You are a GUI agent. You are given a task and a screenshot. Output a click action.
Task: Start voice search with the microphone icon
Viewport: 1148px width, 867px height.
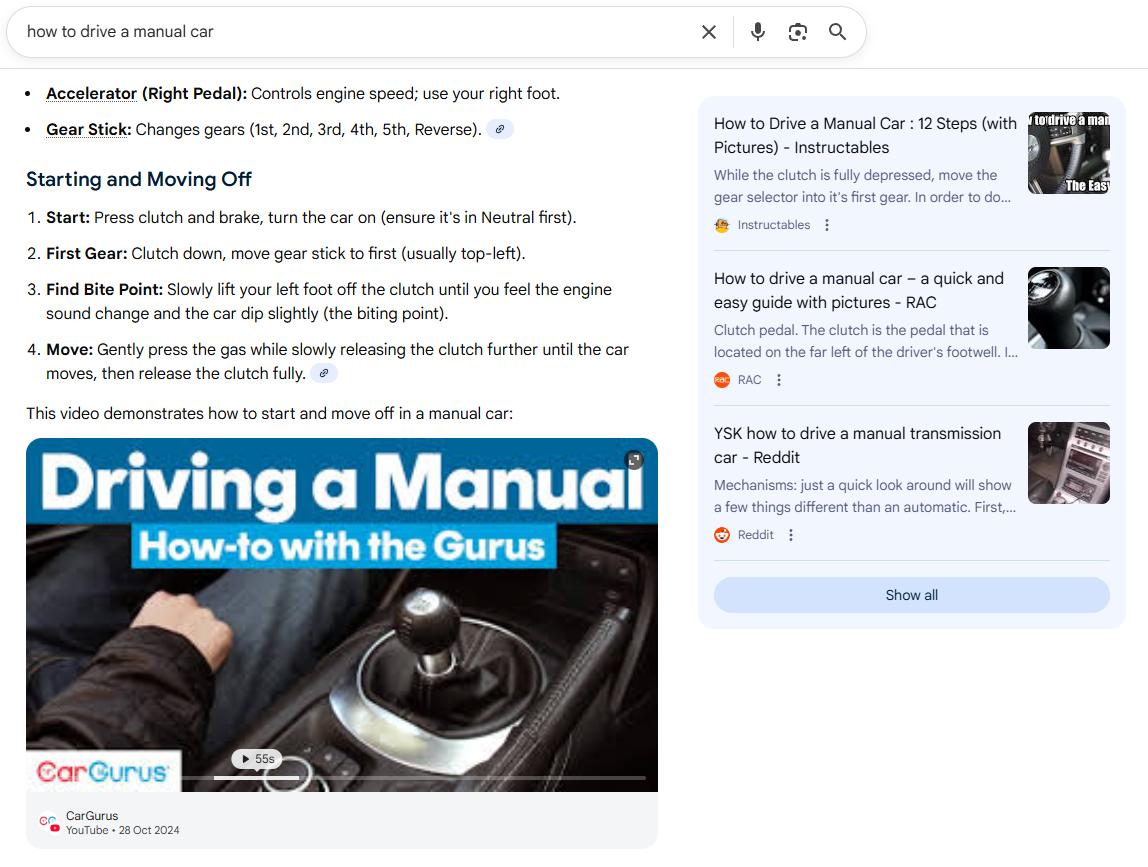coord(758,32)
